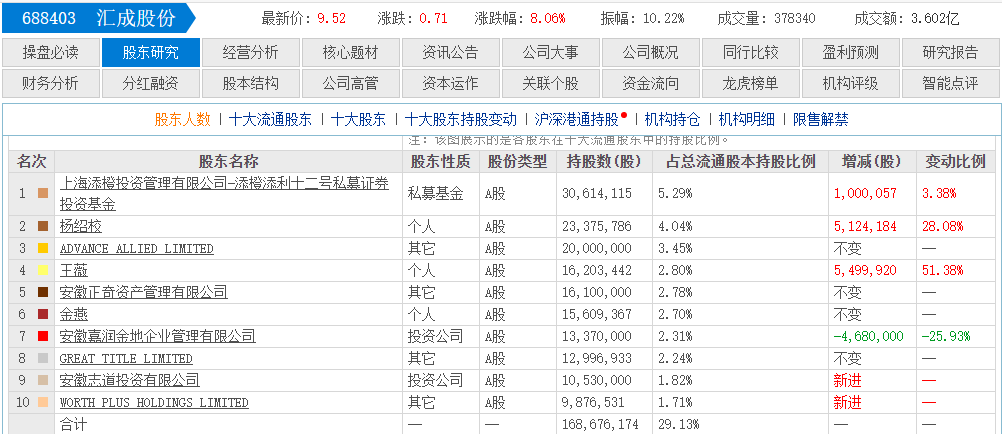The image size is (1002, 434).
Task: Click dark red swatch beside 金燕
Action: click(43, 314)
